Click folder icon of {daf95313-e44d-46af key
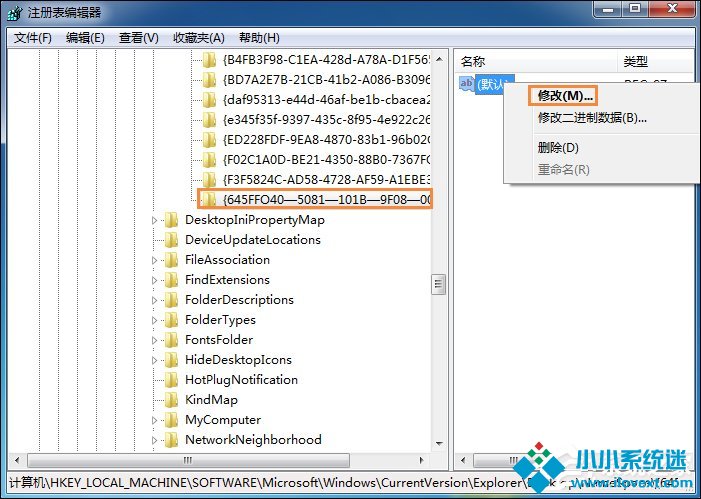The height and width of the screenshot is (499, 701). (209, 100)
